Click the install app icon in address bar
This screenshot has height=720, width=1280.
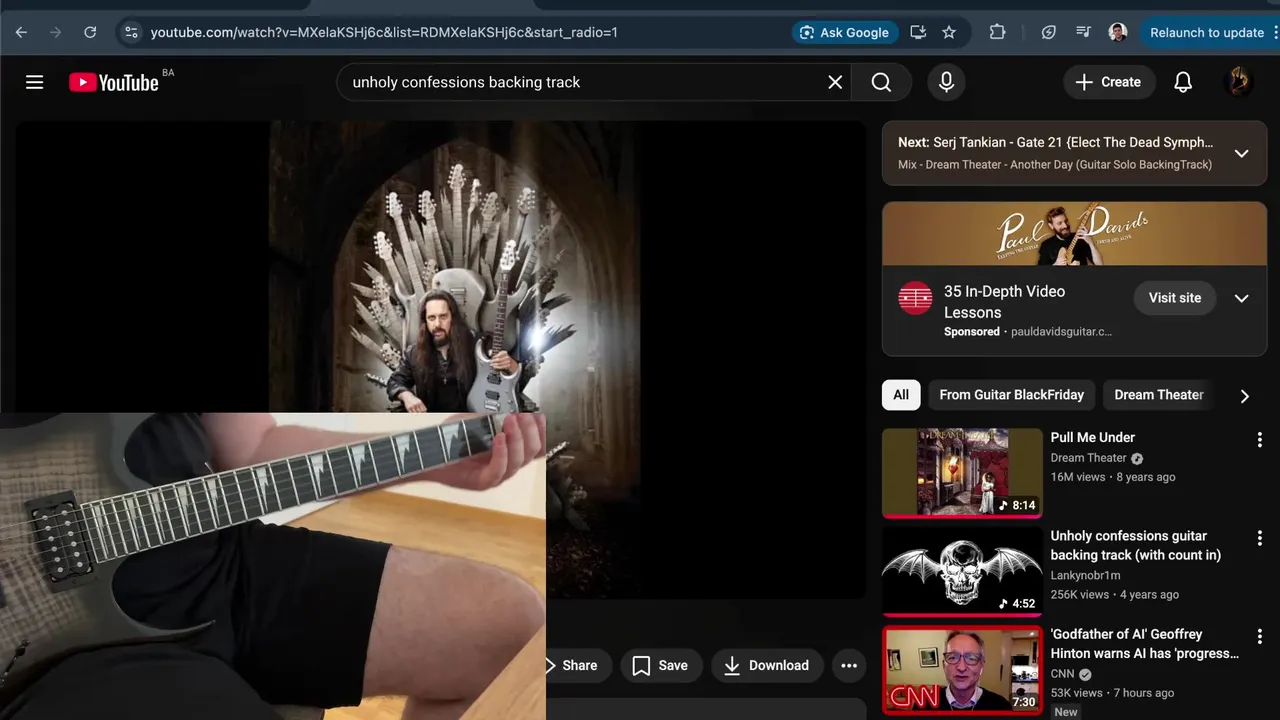click(918, 32)
